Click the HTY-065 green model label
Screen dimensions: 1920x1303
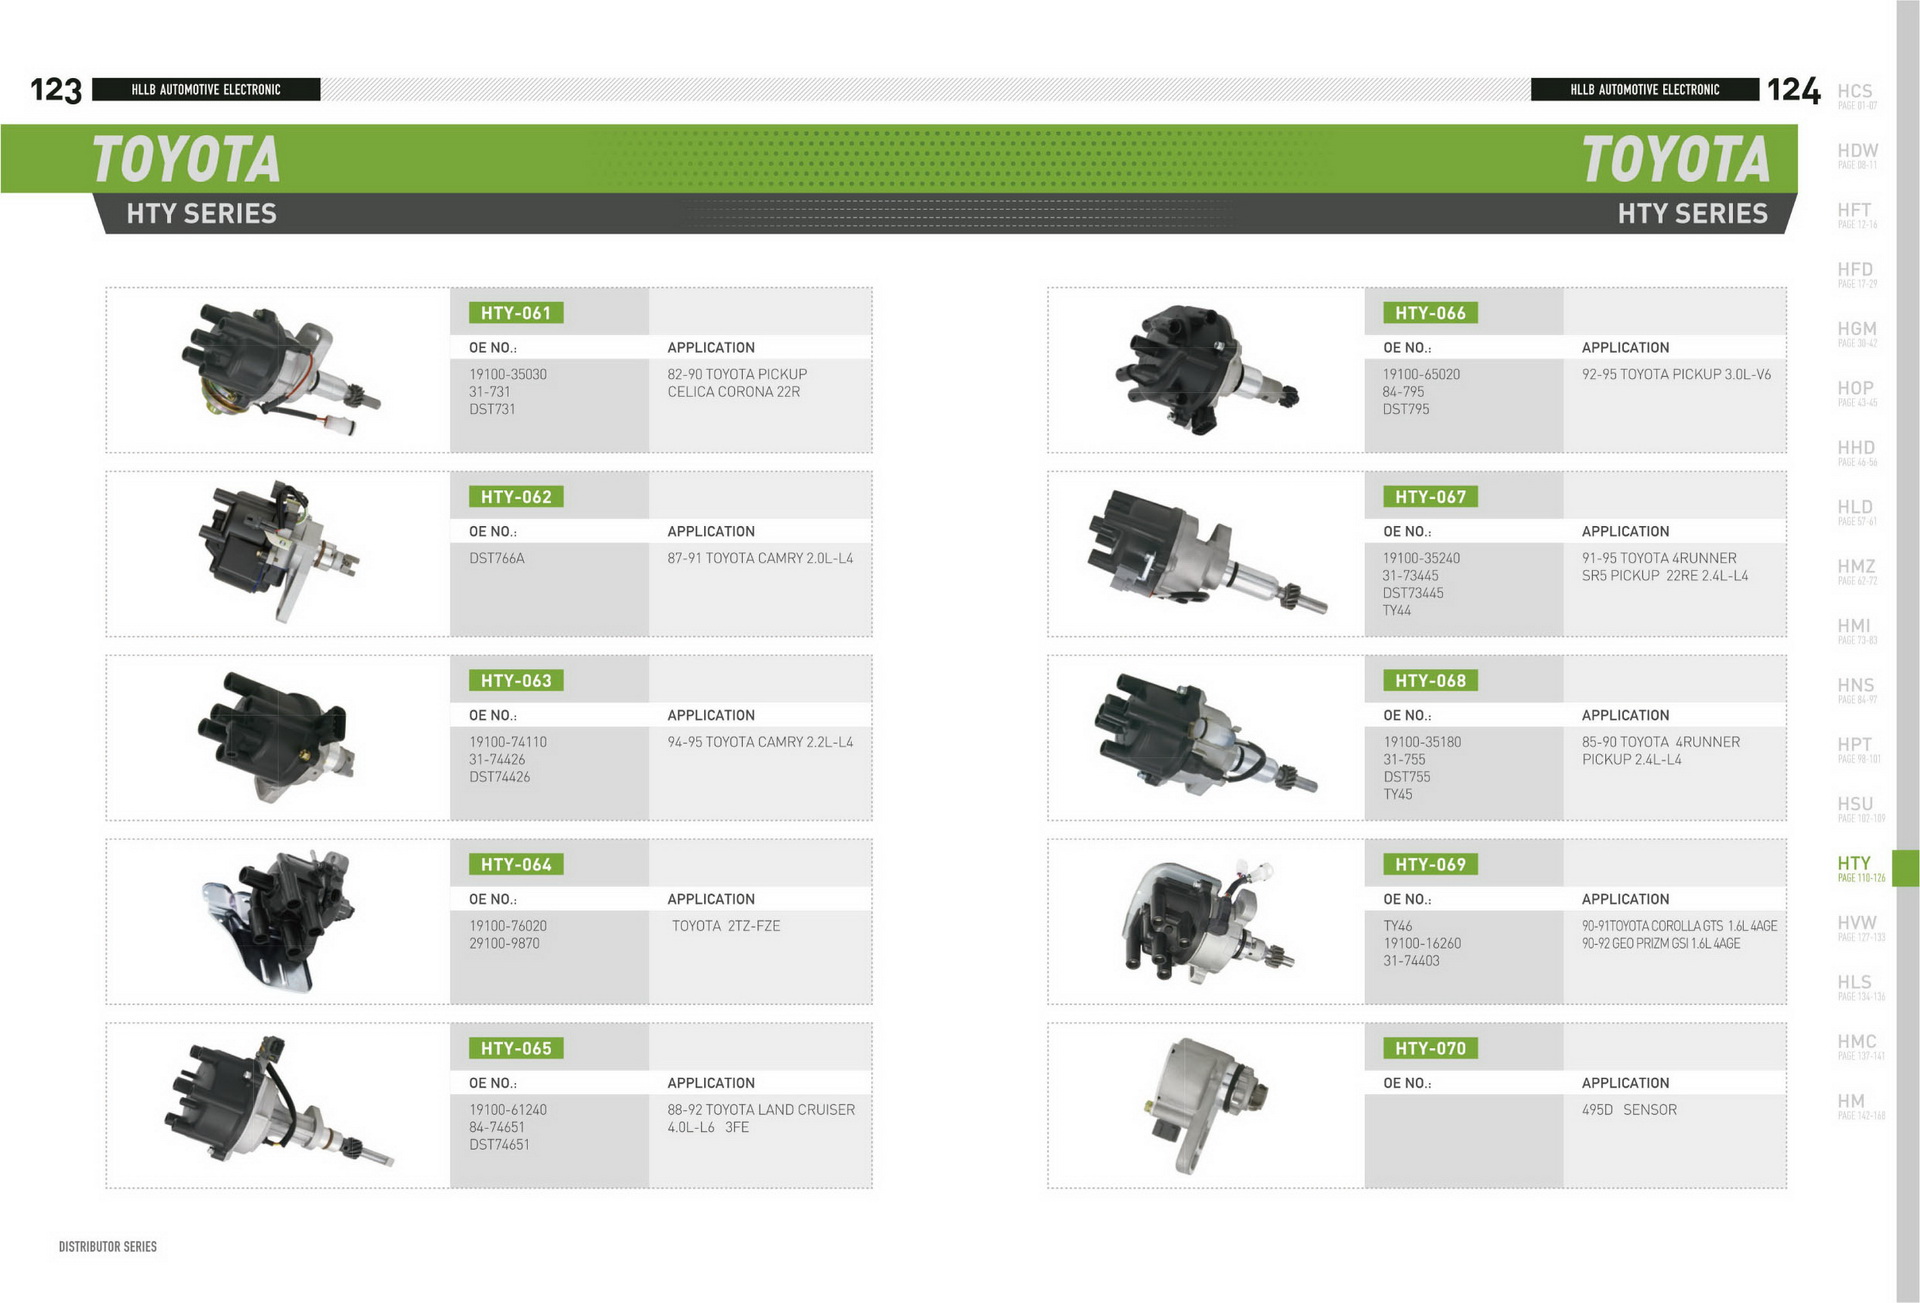click(x=515, y=1049)
